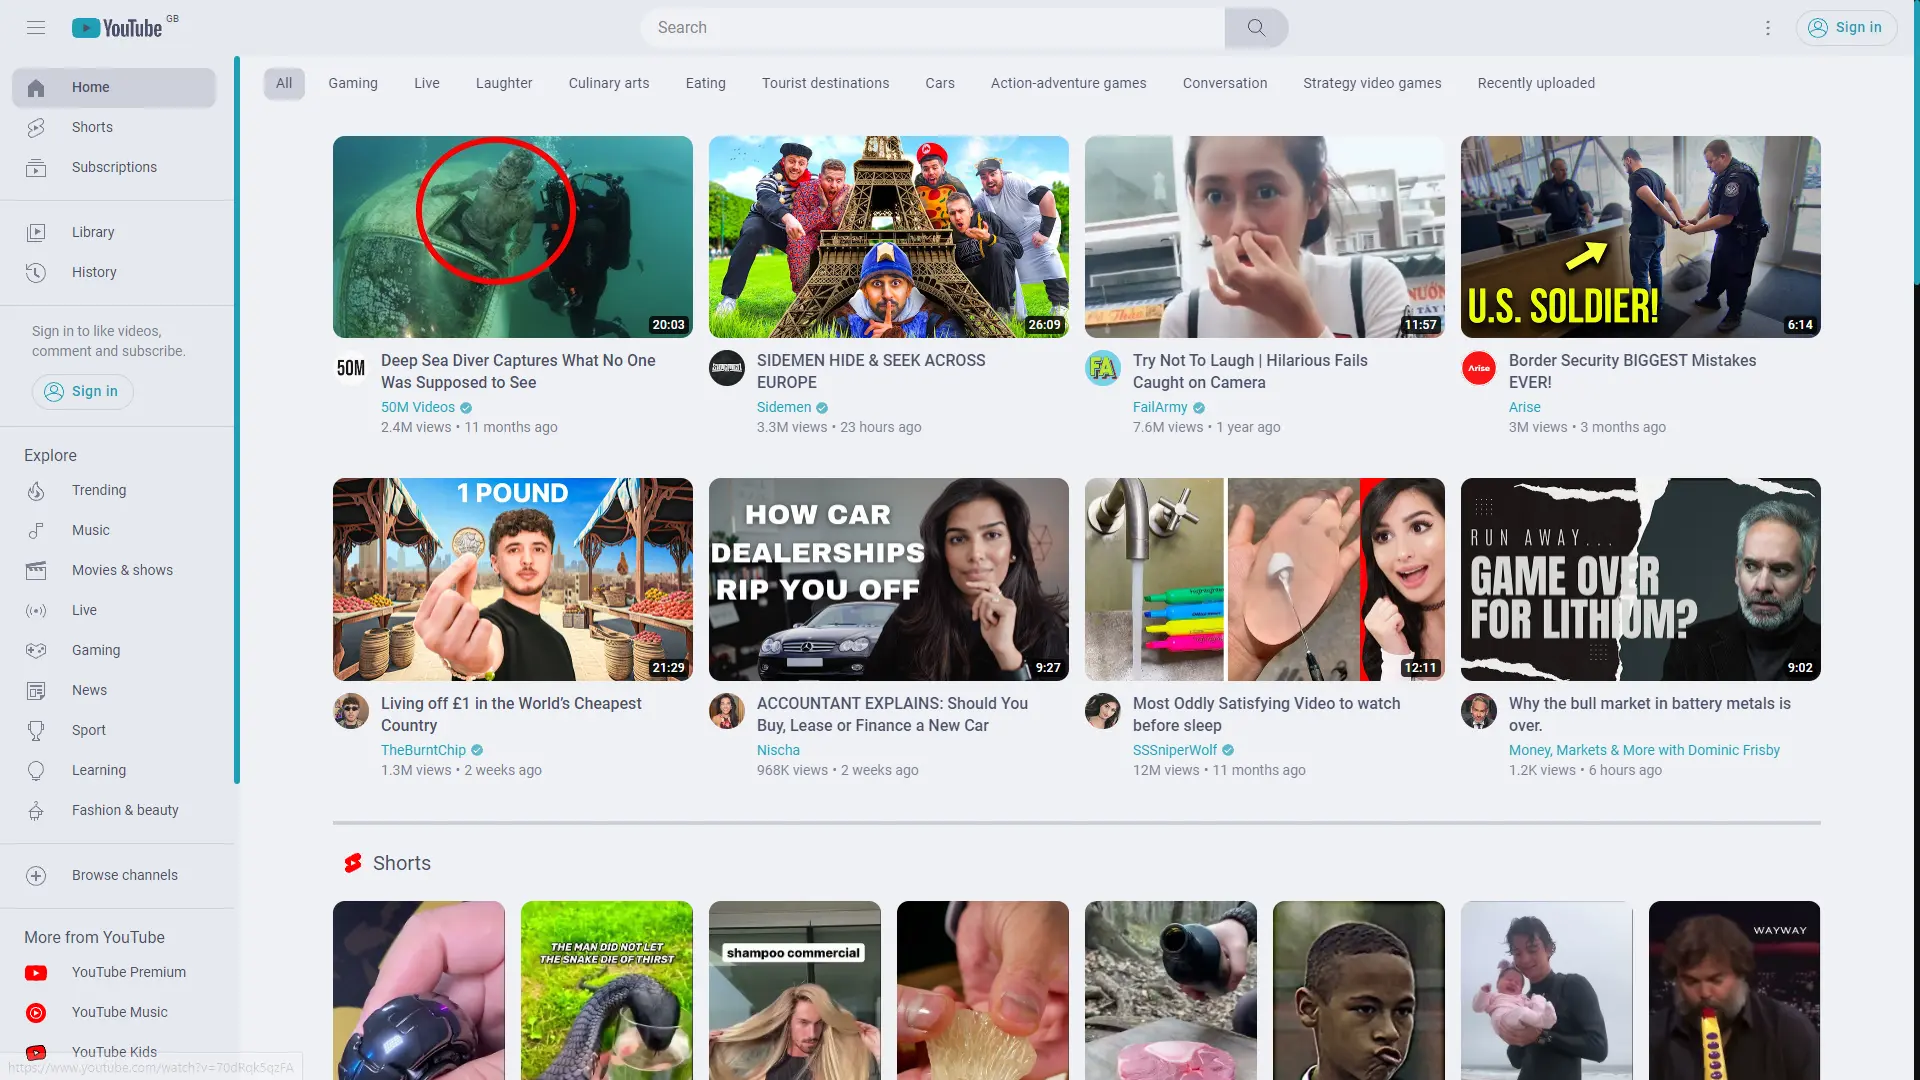Select the Culinary arts filter chip
The width and height of the screenshot is (1920, 1080).
click(x=608, y=83)
